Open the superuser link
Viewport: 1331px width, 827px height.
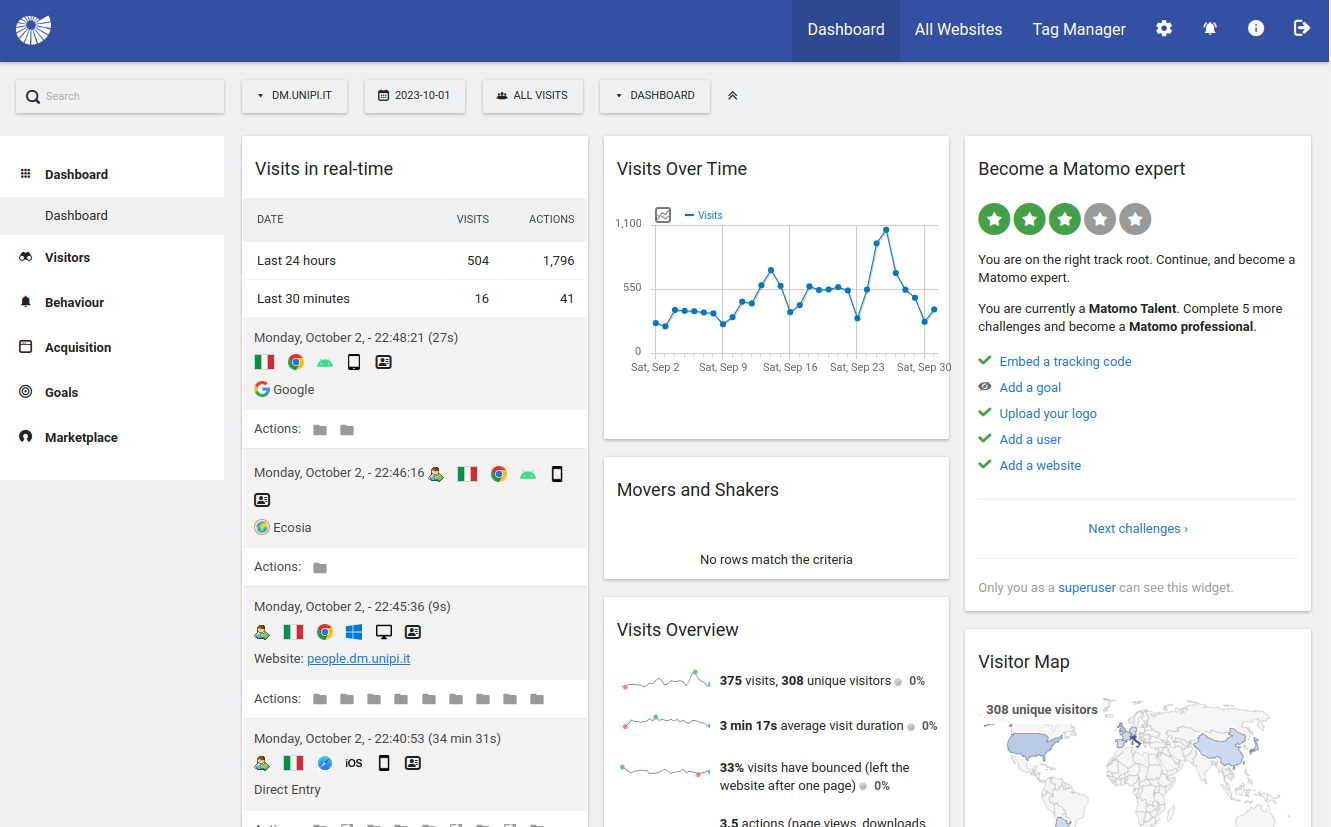tap(1087, 587)
